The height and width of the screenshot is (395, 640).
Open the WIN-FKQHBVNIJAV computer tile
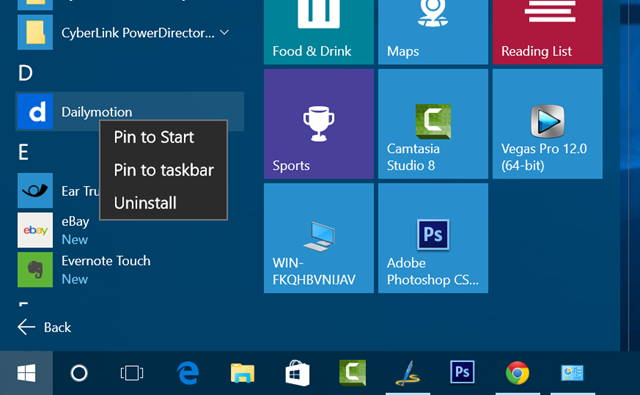tap(319, 238)
